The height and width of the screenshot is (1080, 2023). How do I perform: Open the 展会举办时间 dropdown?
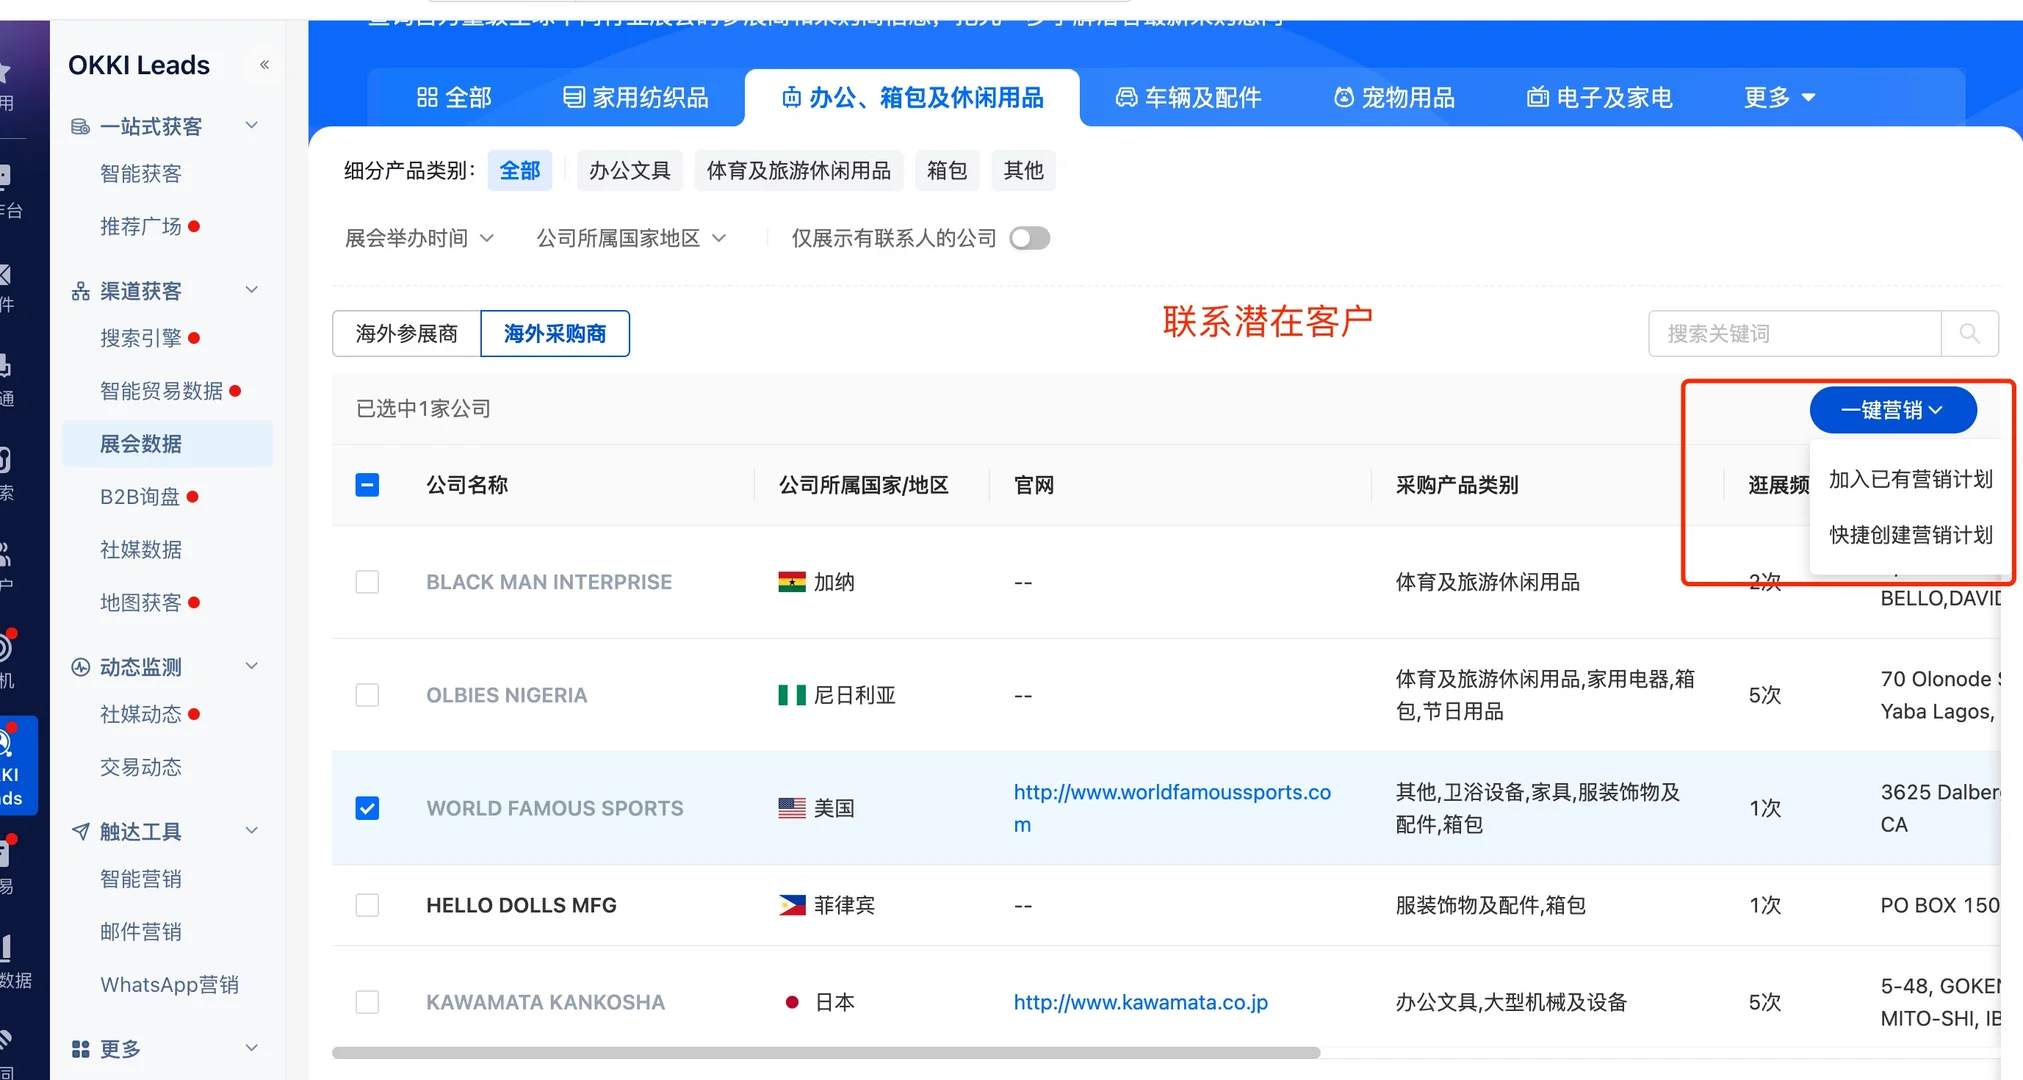click(x=420, y=237)
